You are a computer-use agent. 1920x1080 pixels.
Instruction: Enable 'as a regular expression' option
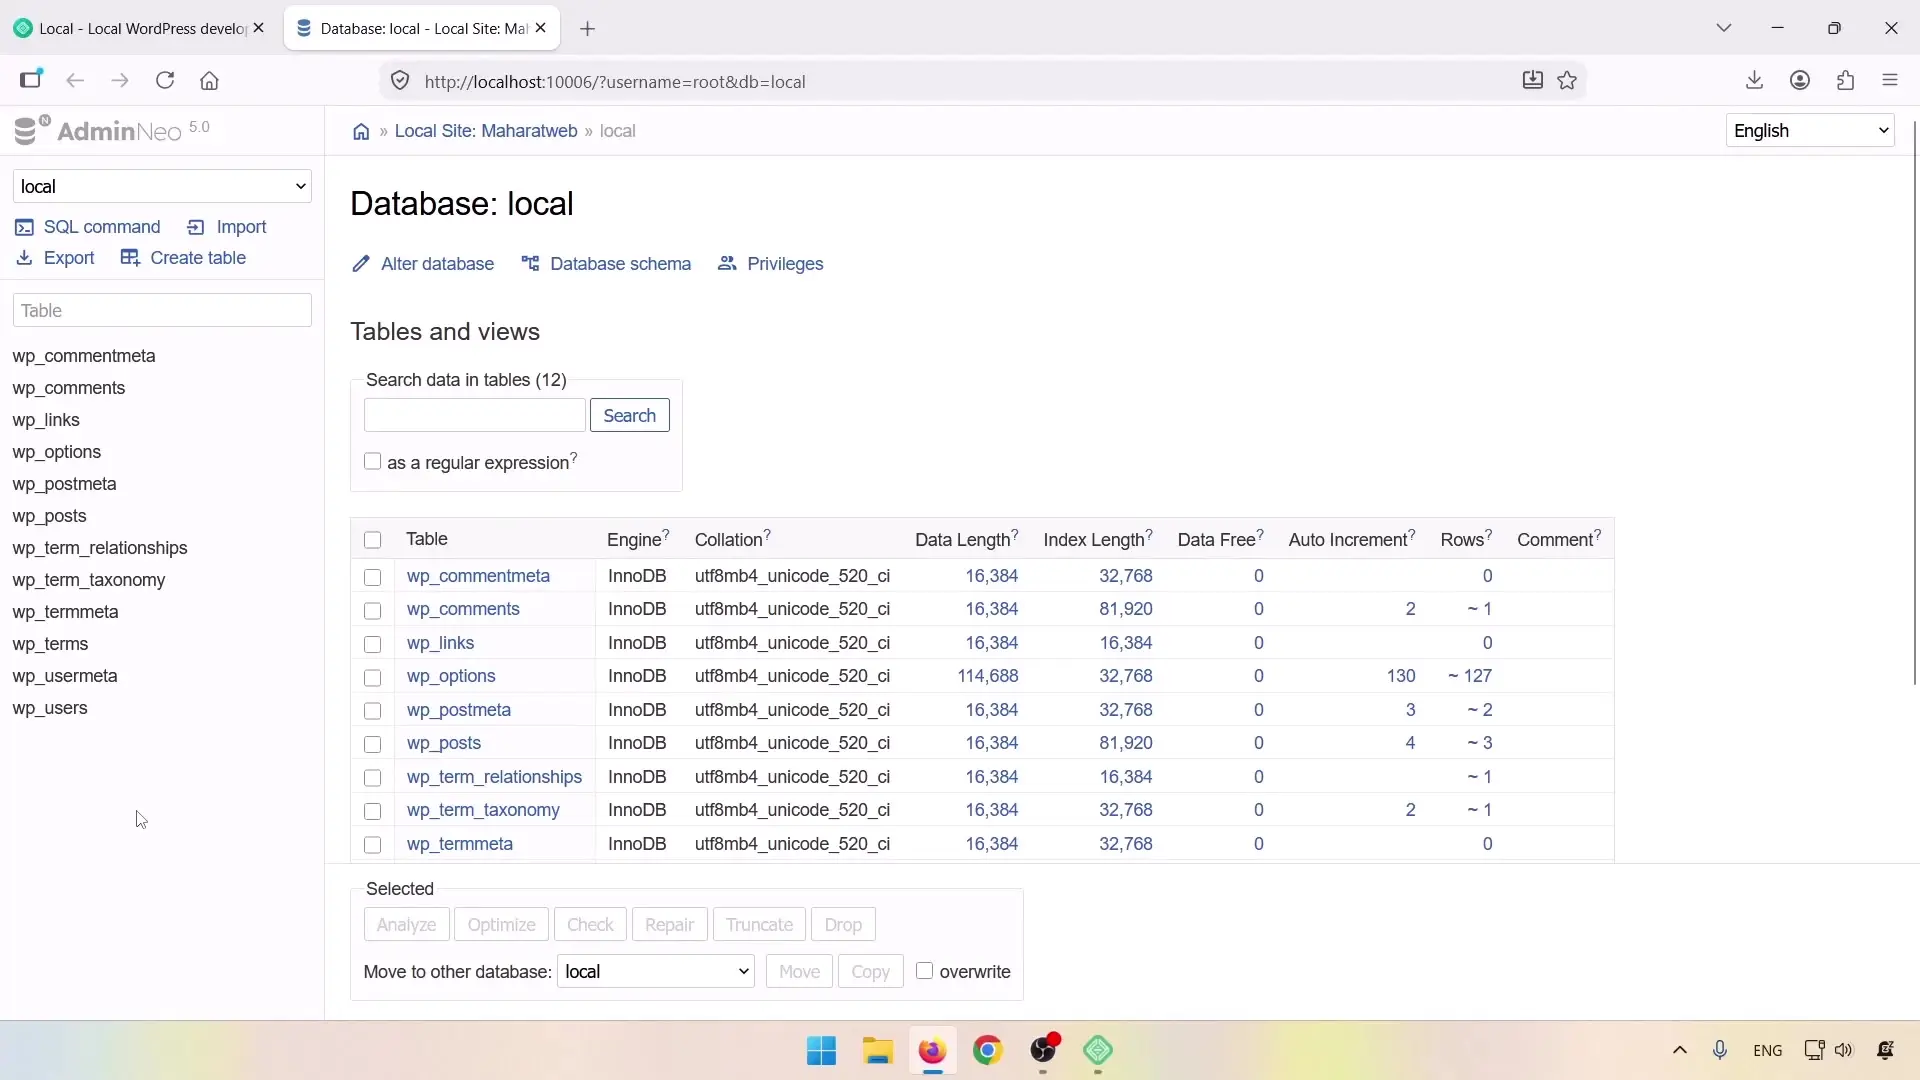pyautogui.click(x=373, y=461)
